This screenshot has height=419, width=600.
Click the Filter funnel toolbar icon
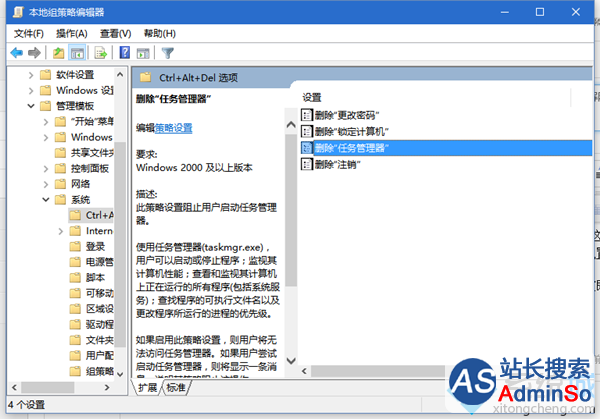168,53
